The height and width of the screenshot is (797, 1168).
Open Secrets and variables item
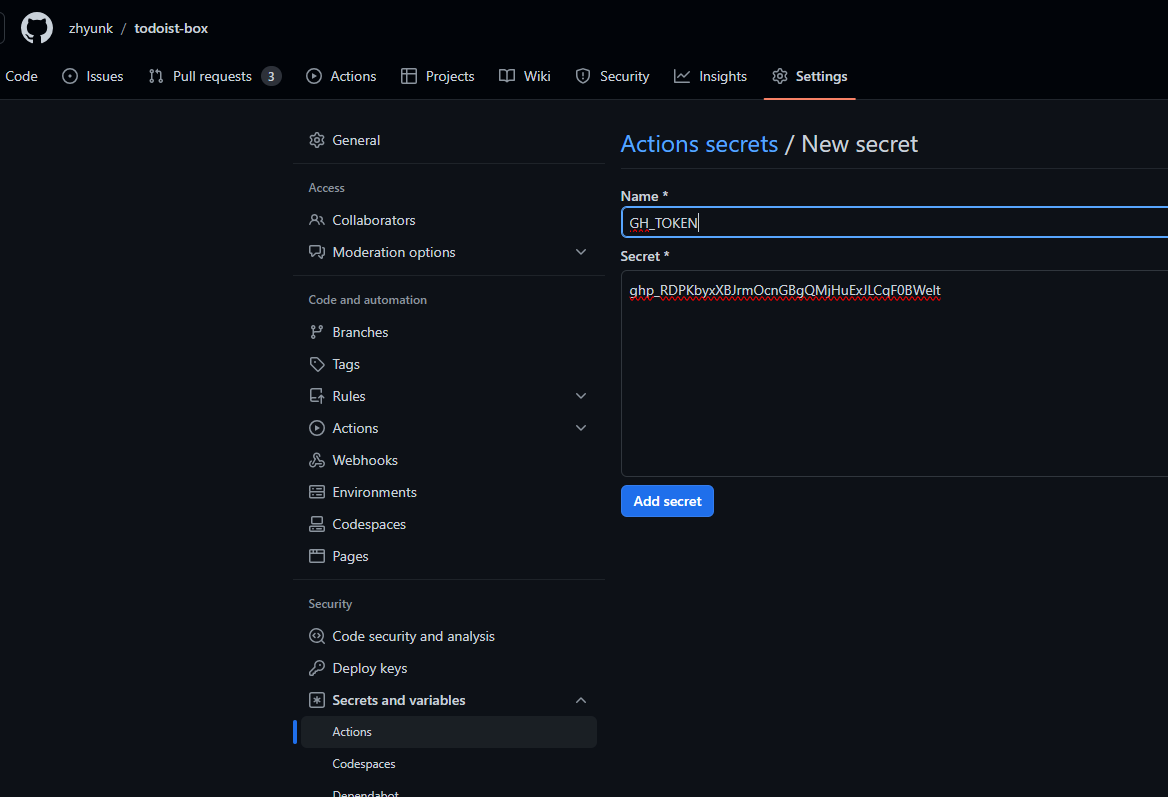point(448,699)
